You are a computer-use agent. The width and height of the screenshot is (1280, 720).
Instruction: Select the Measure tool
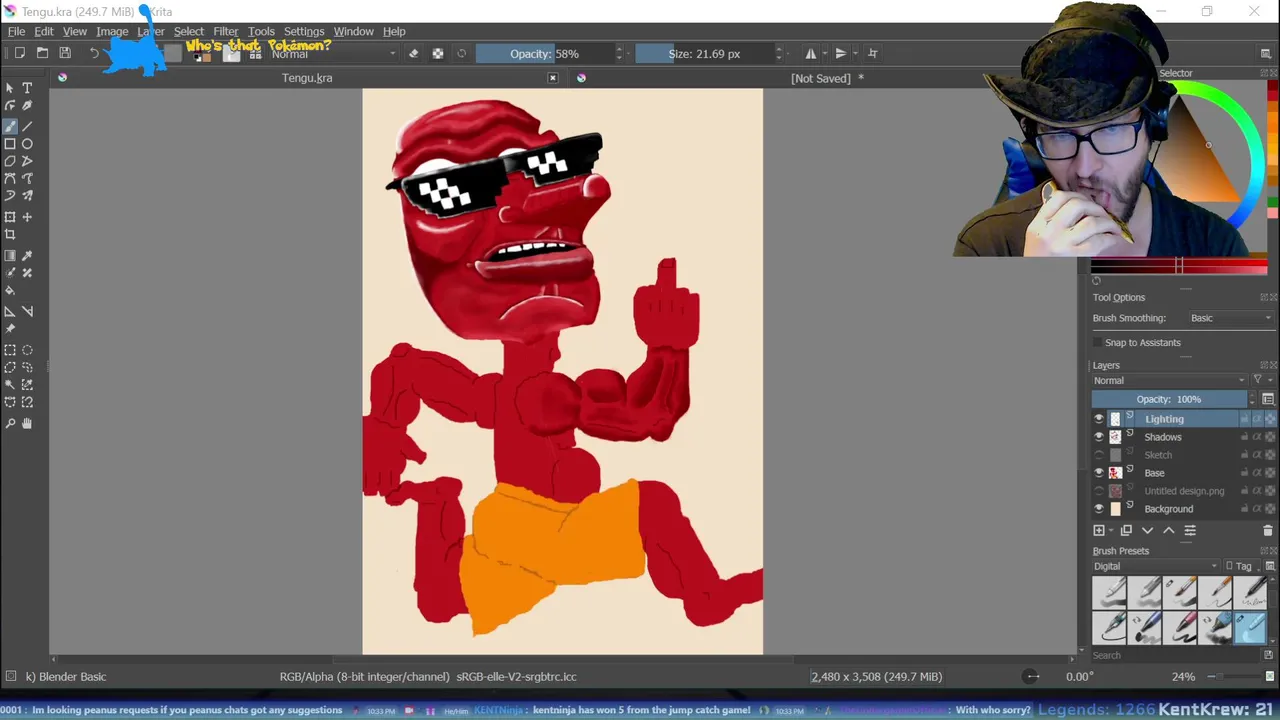(x=27, y=311)
